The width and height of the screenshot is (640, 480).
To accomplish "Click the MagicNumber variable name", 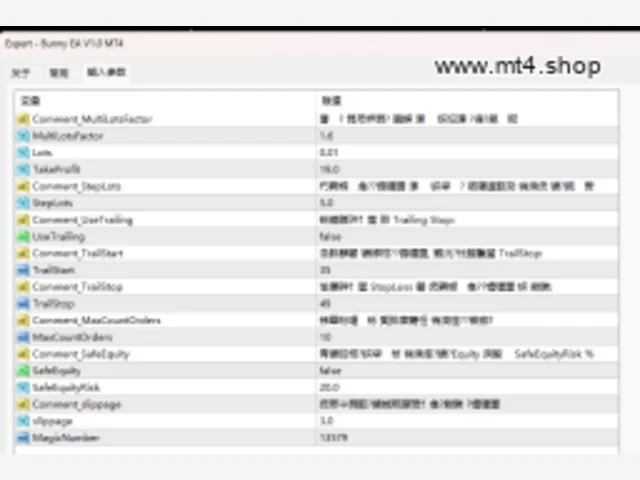I will (66, 438).
